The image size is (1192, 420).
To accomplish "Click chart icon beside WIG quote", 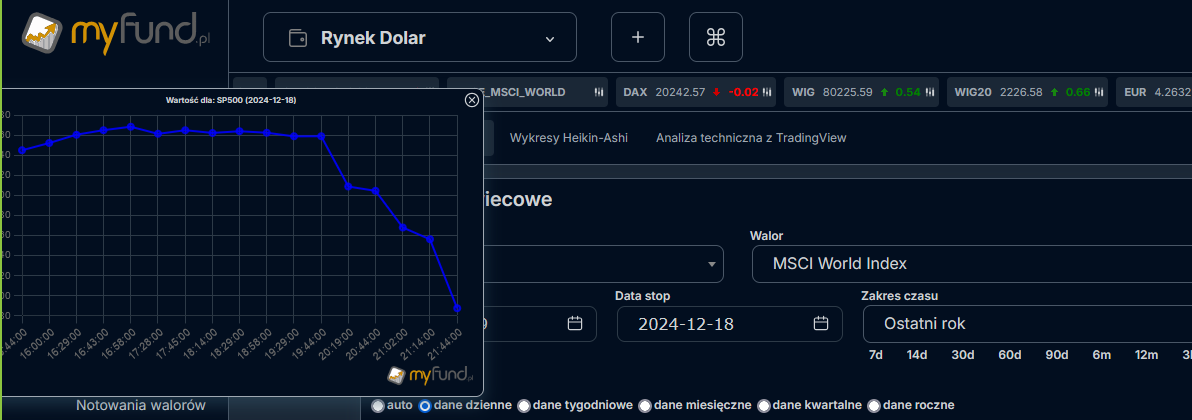I will [929, 92].
